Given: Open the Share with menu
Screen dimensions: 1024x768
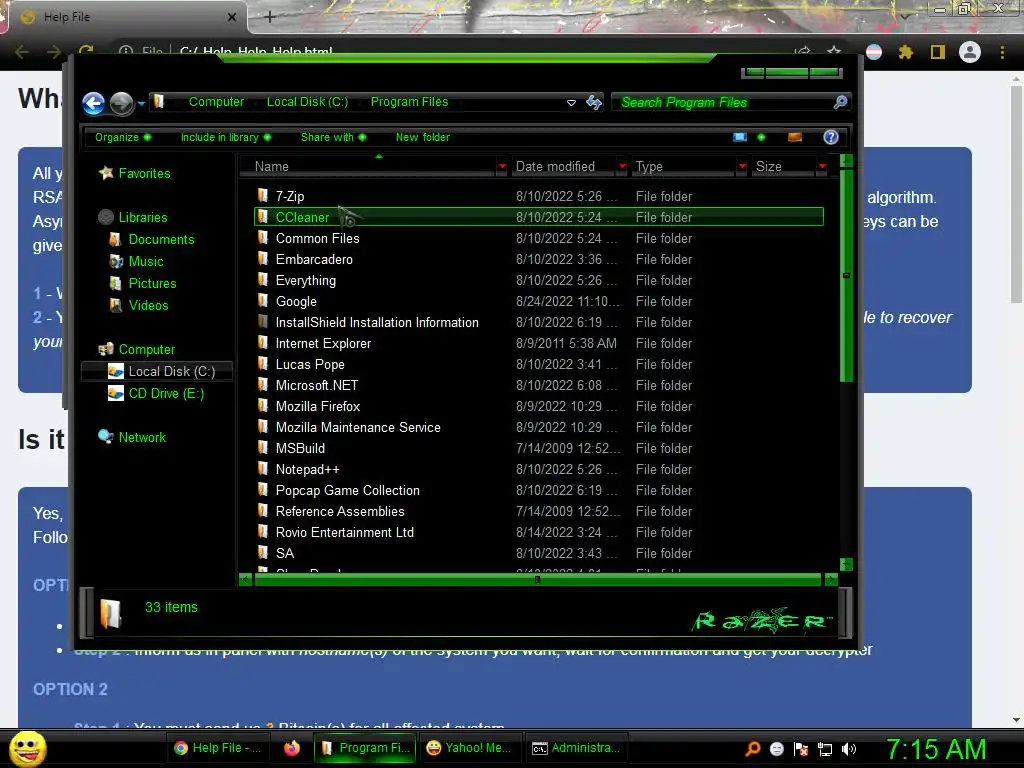Looking at the screenshot, I should pos(333,137).
